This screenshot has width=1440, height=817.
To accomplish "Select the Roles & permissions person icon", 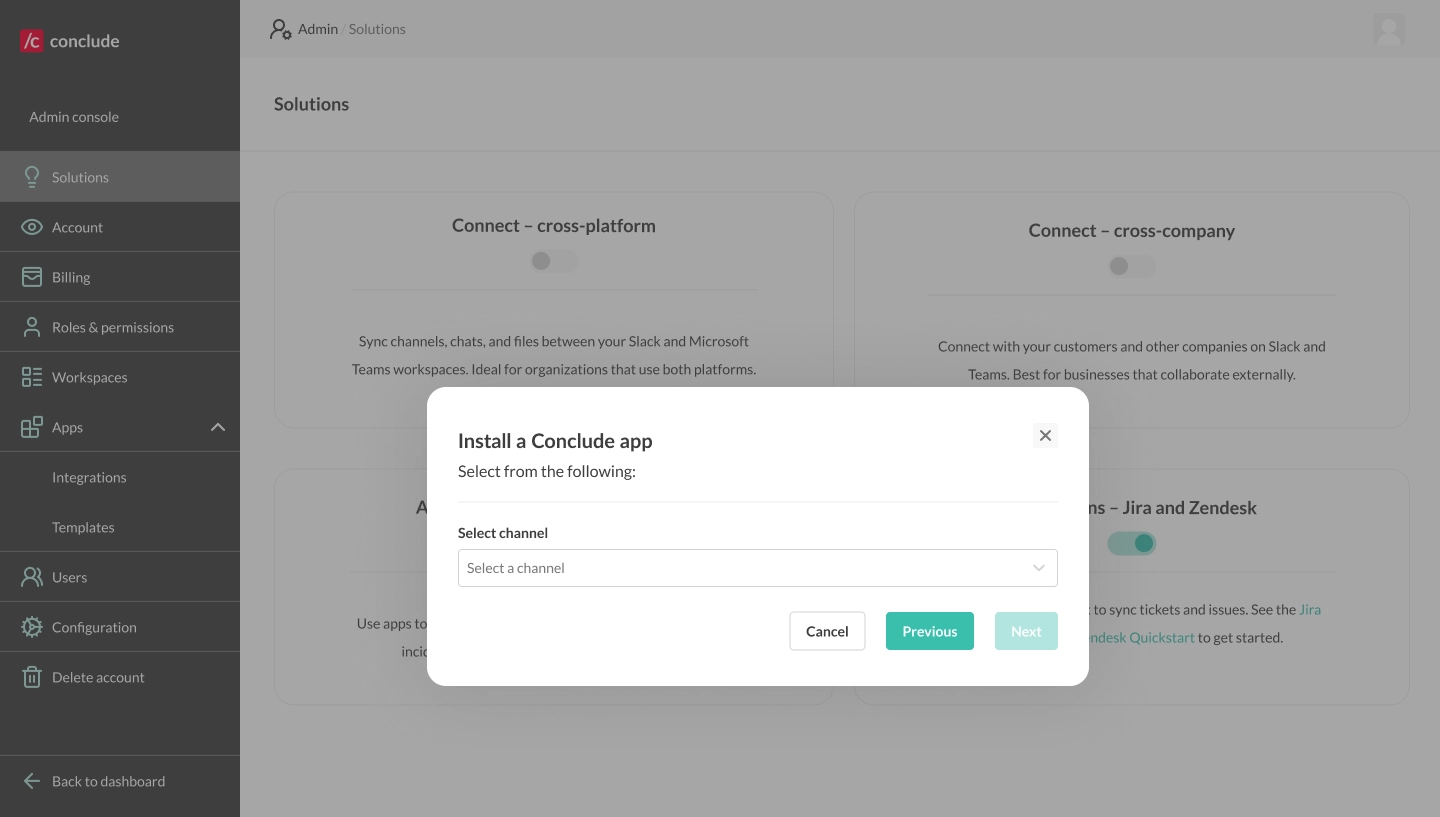I will (x=32, y=327).
